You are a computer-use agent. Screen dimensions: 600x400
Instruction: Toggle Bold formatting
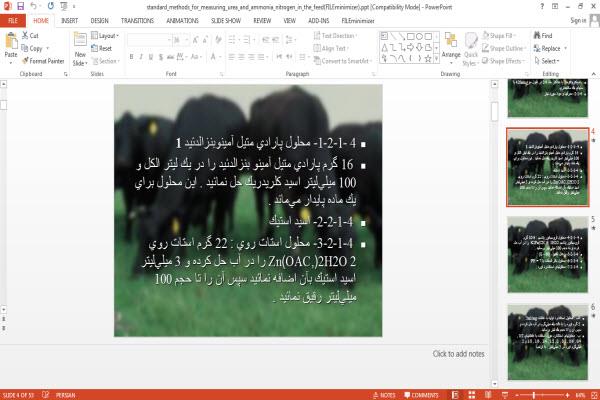click(131, 57)
